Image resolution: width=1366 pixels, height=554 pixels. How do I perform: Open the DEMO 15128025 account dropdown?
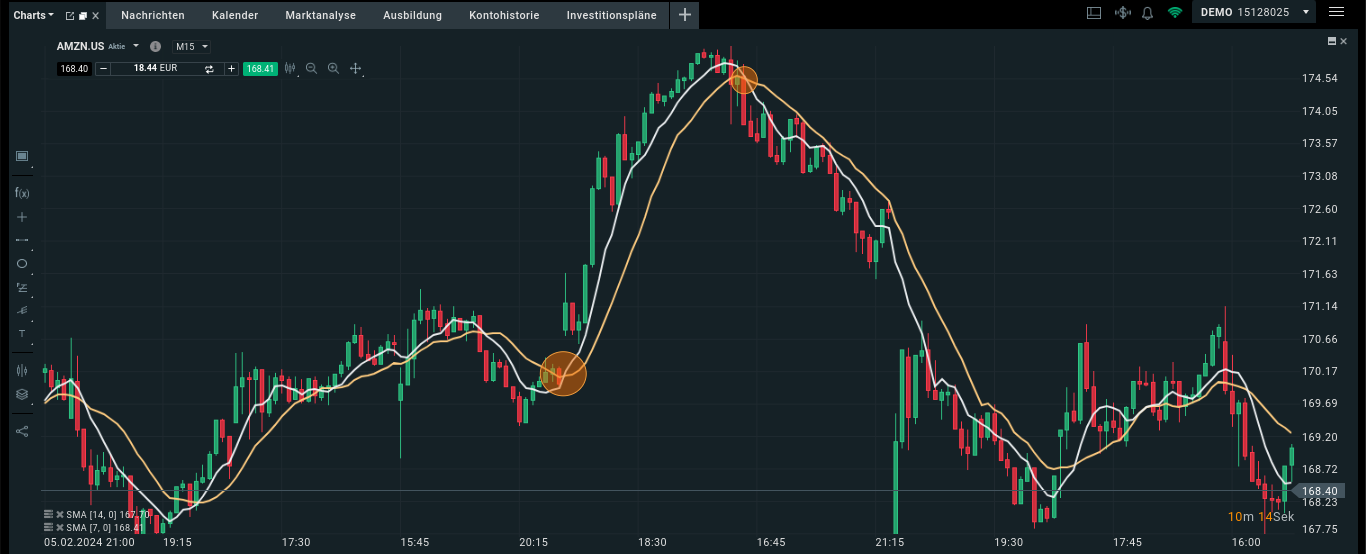[x=1255, y=13]
